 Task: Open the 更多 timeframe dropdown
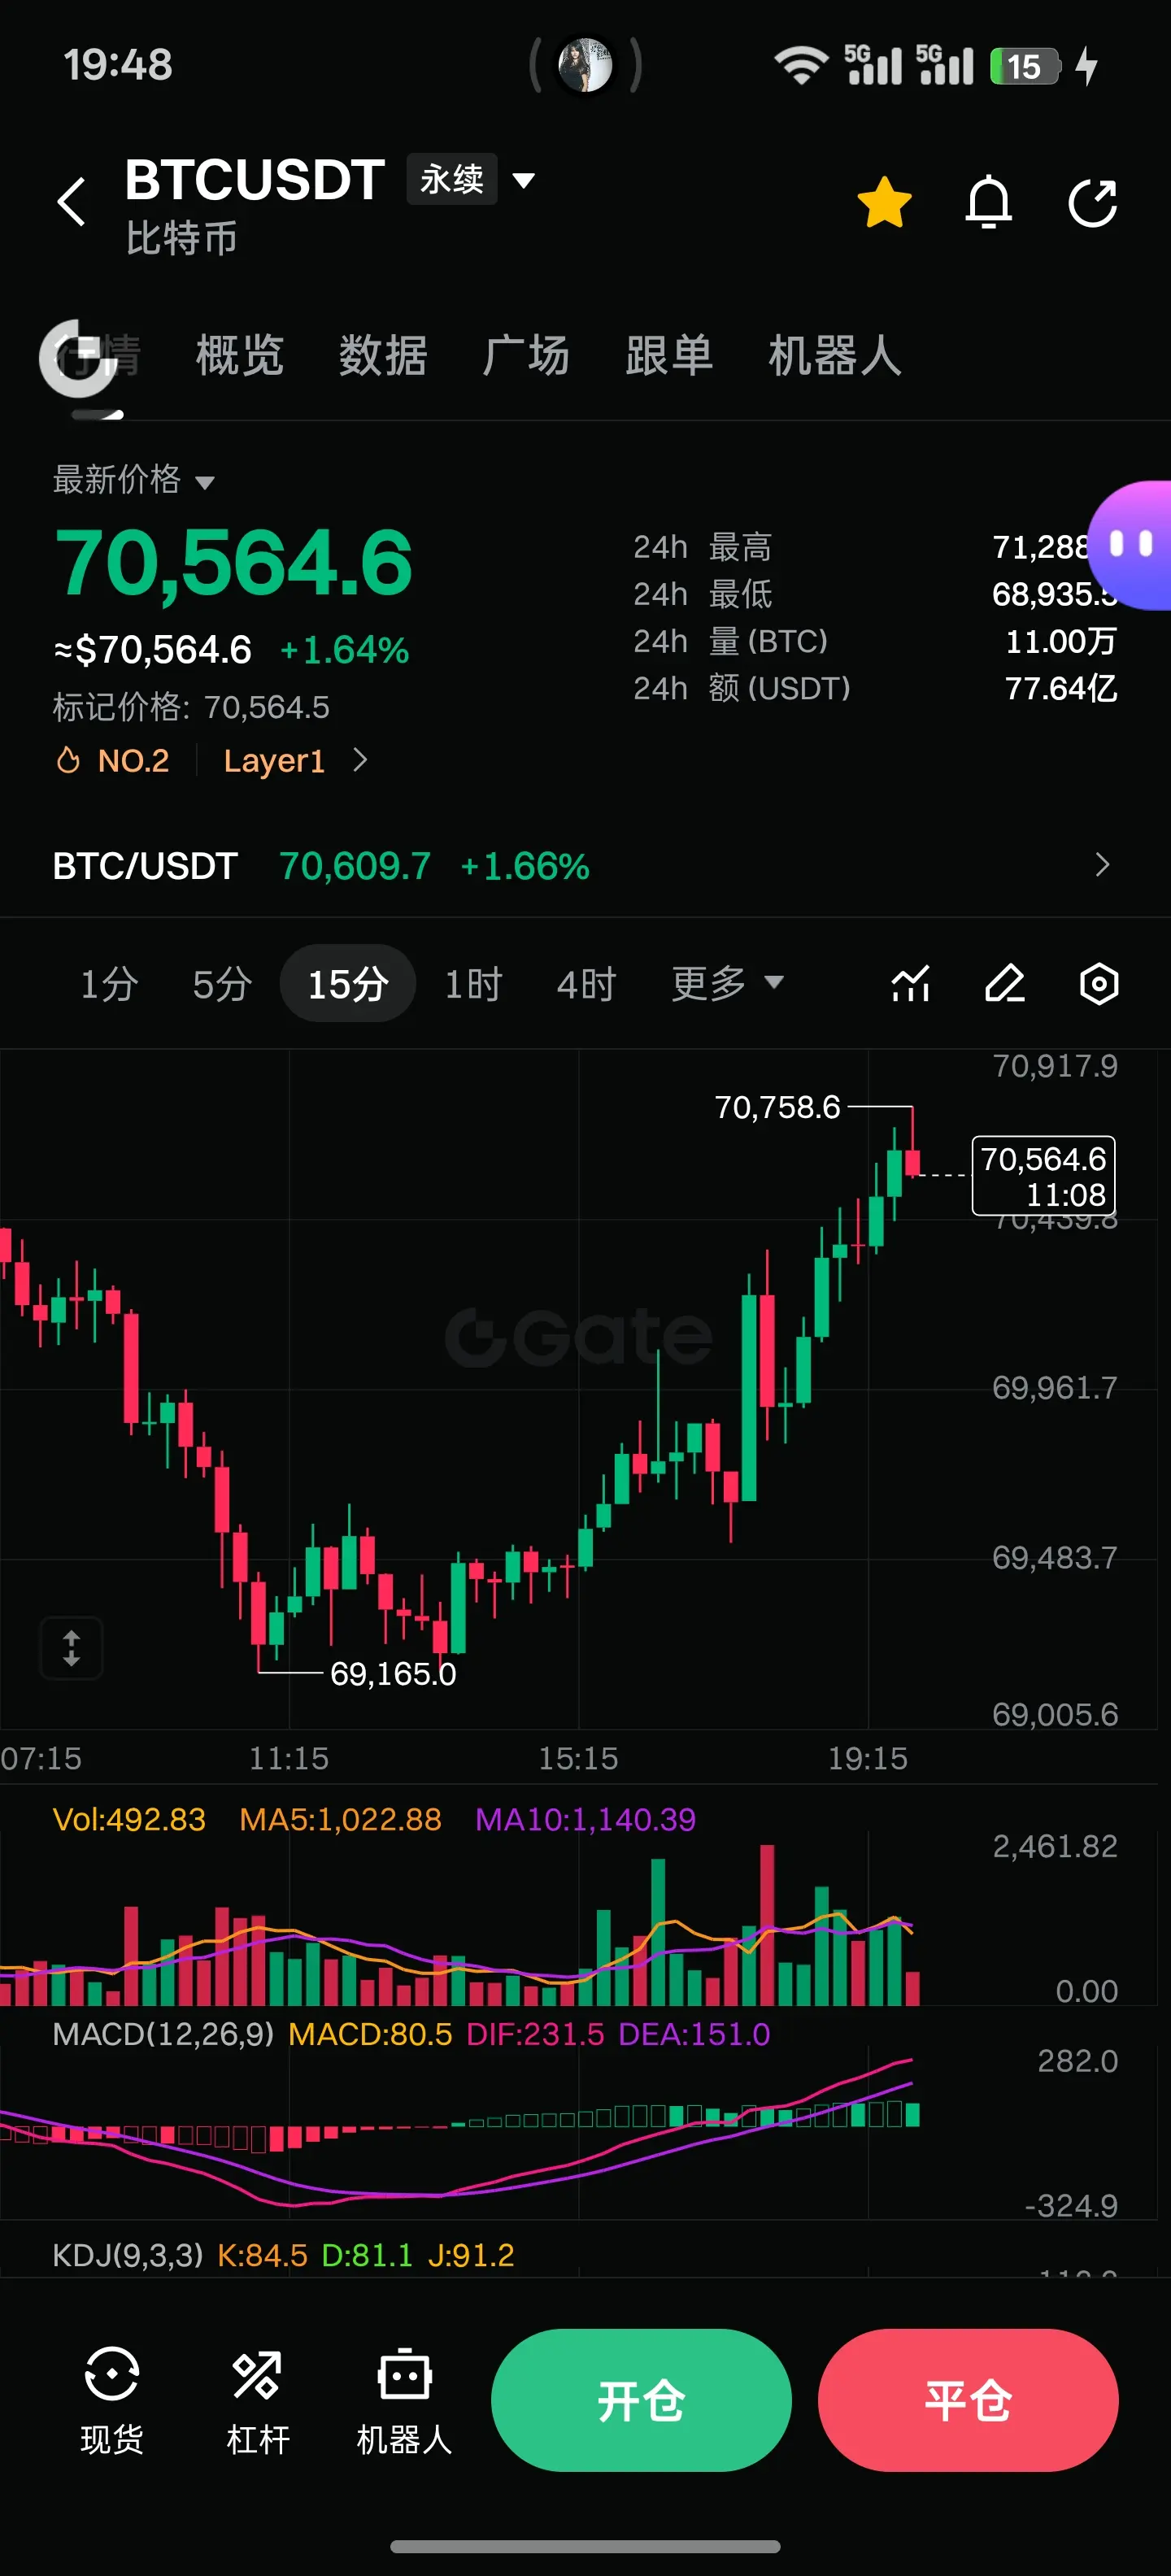727,984
